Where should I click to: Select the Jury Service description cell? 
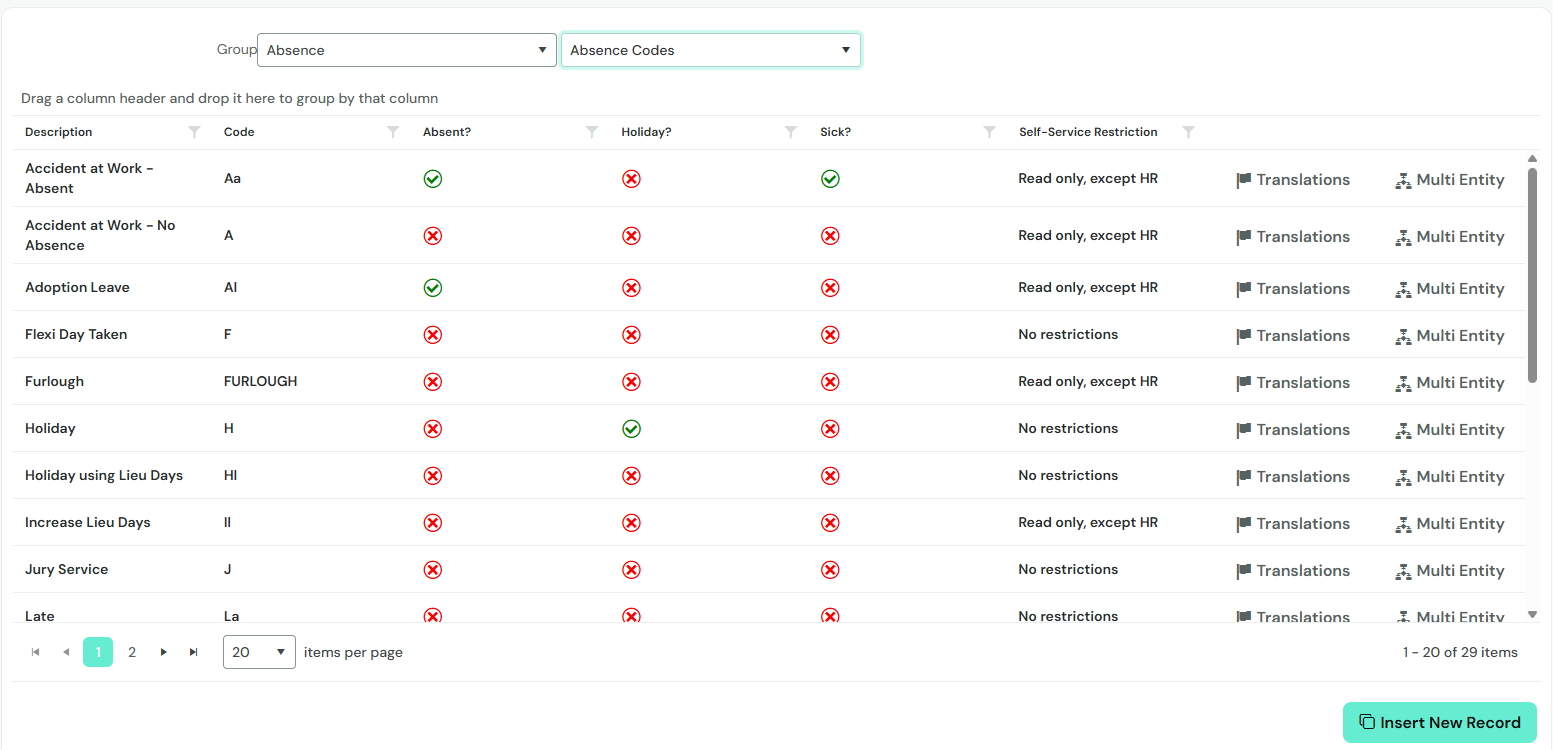click(x=66, y=570)
